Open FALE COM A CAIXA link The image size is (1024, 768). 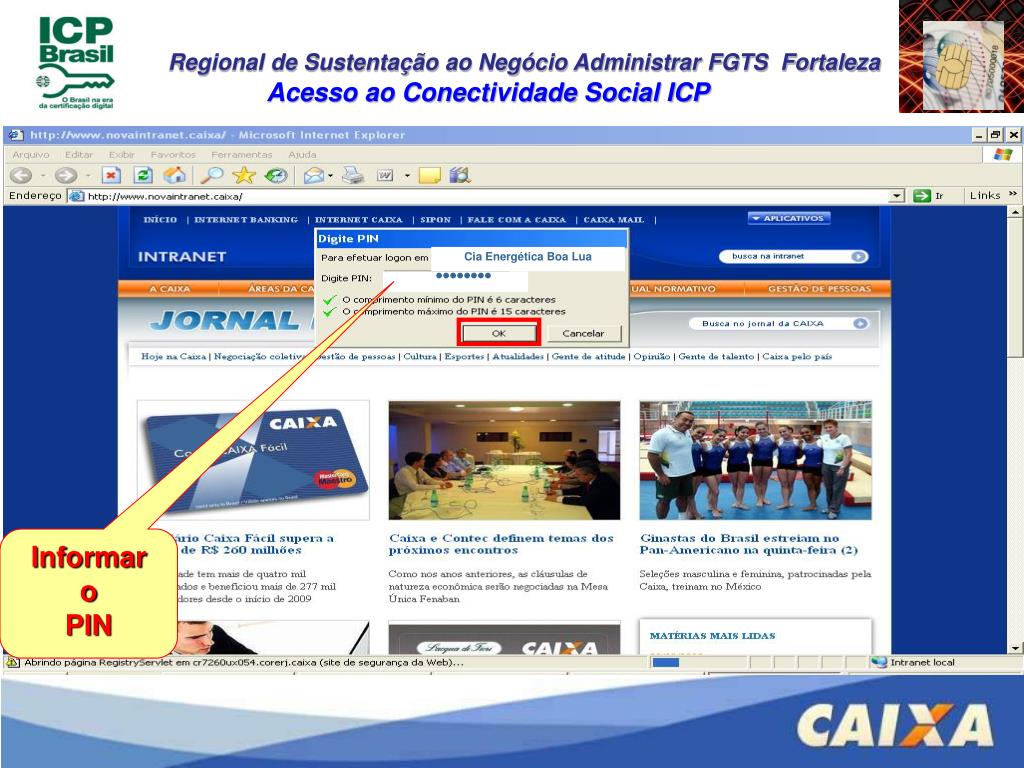point(517,219)
